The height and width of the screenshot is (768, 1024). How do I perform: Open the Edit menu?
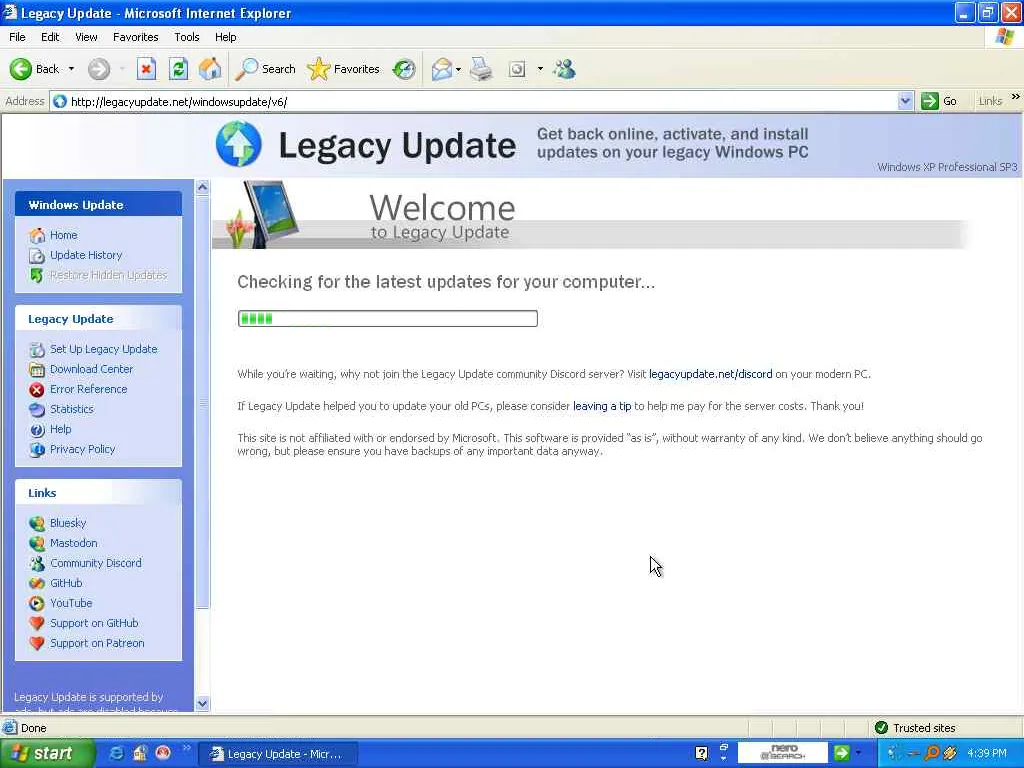[x=50, y=37]
